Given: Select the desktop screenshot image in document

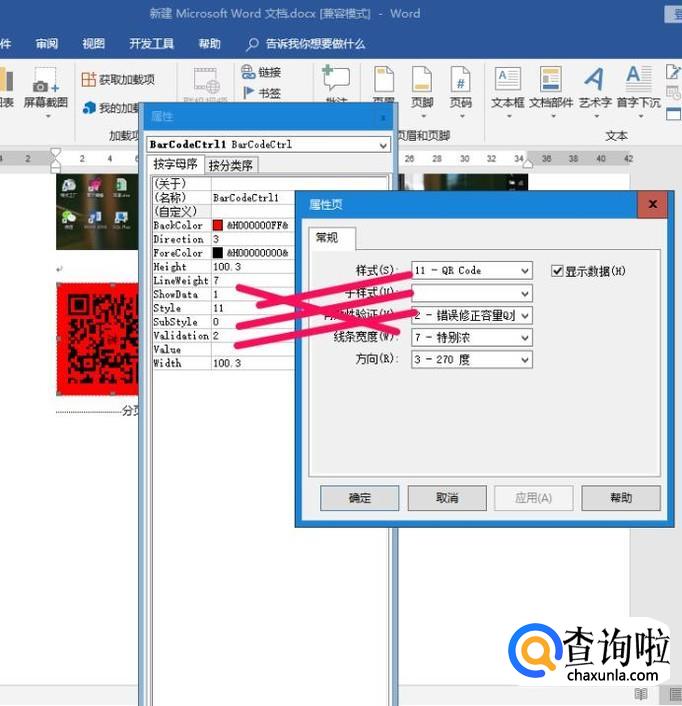Looking at the screenshot, I should click(x=97, y=212).
